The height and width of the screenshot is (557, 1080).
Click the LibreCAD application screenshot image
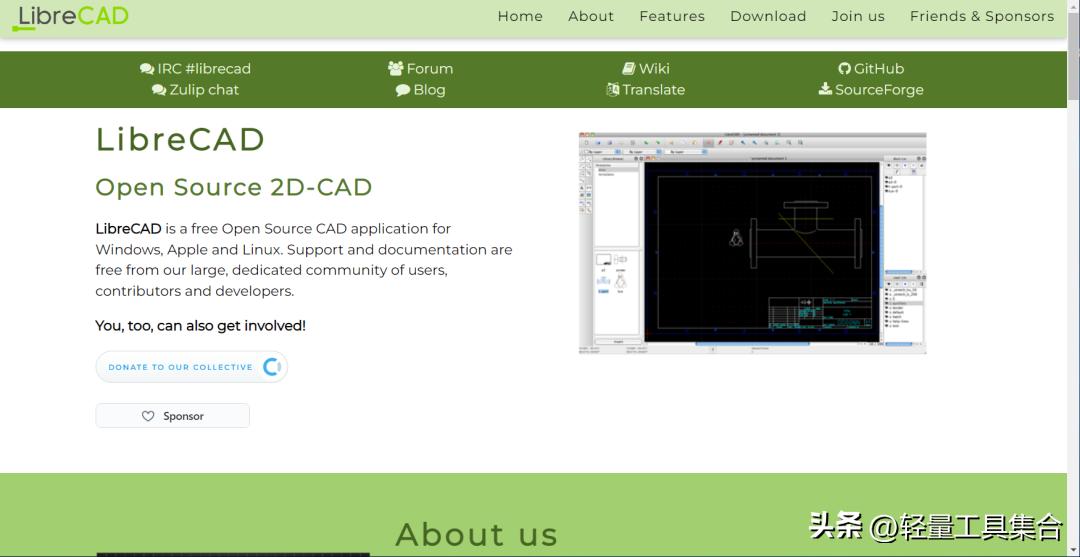(x=752, y=243)
